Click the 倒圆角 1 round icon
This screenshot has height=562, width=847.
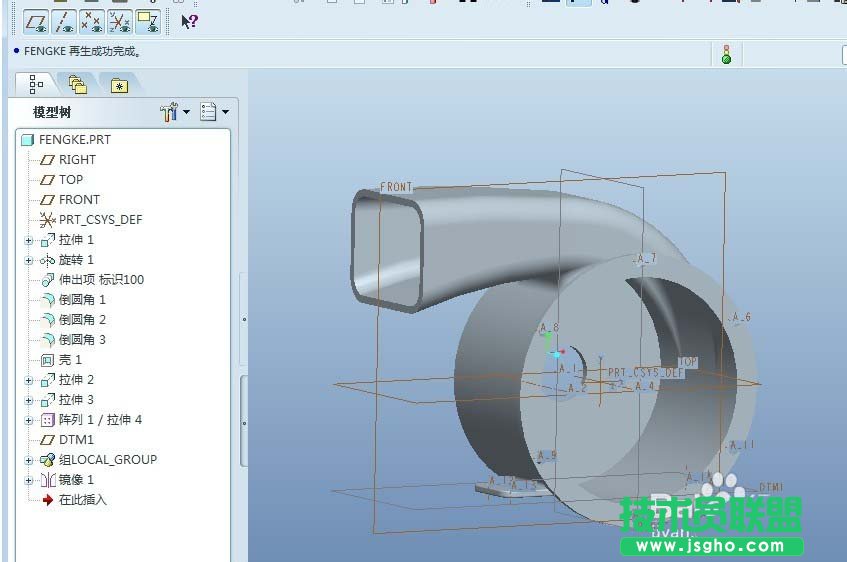tap(48, 300)
